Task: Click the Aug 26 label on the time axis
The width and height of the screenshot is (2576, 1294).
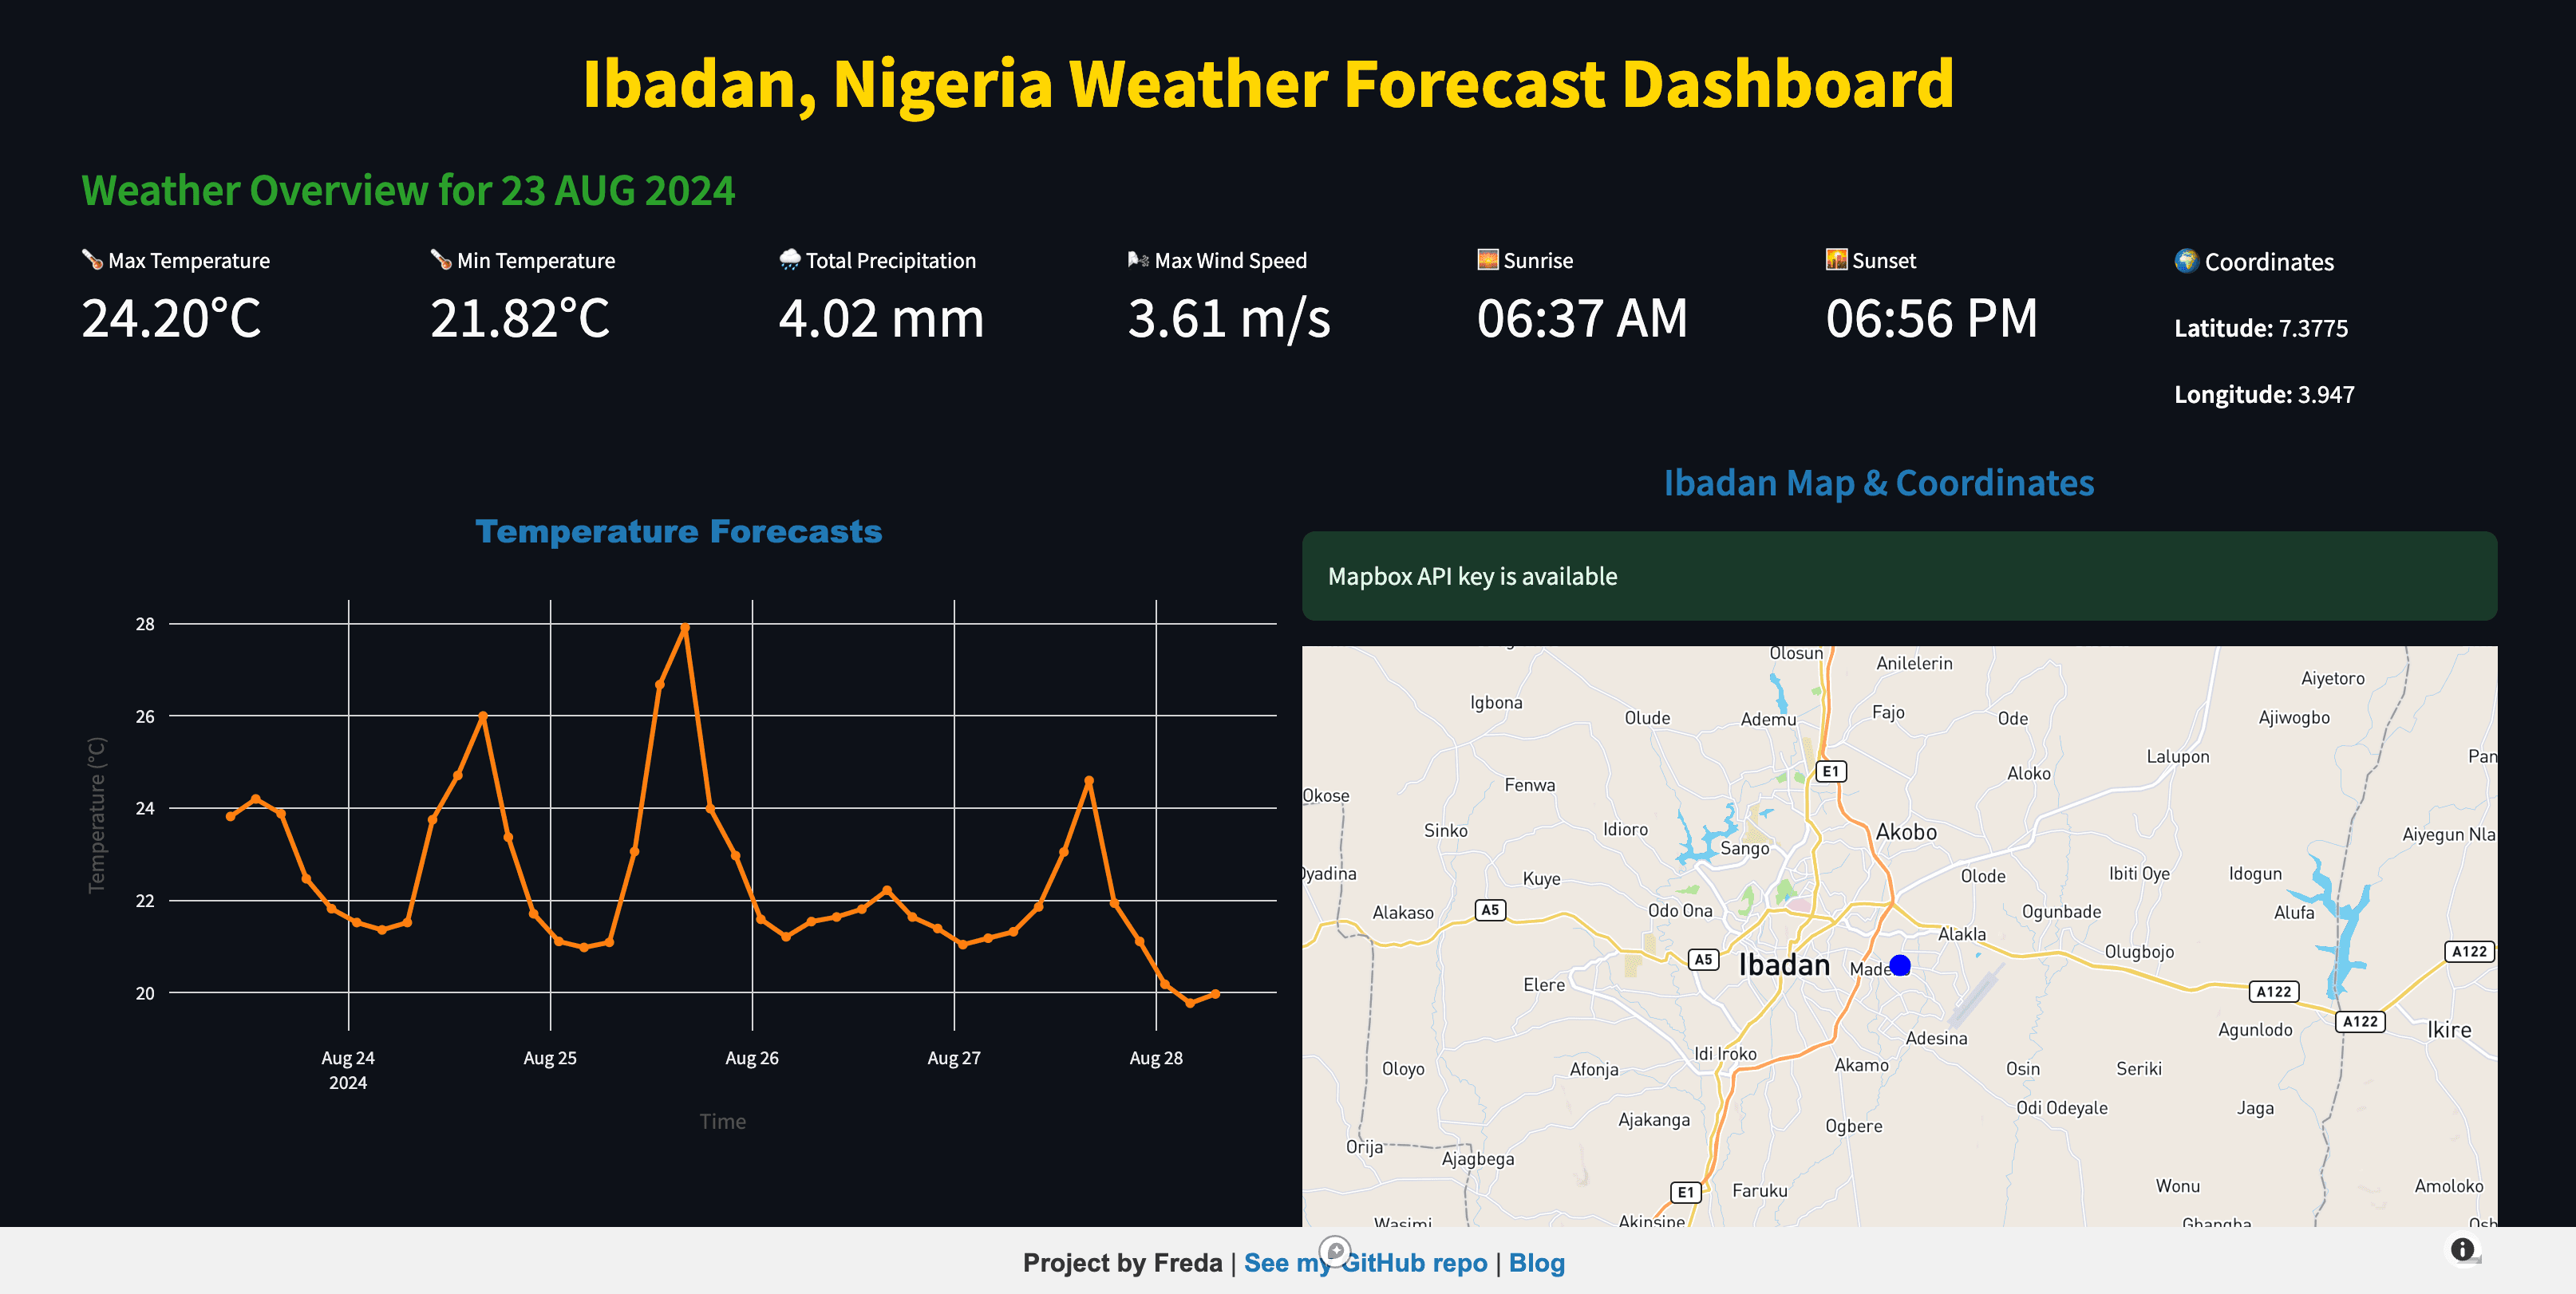Action: (x=752, y=1058)
